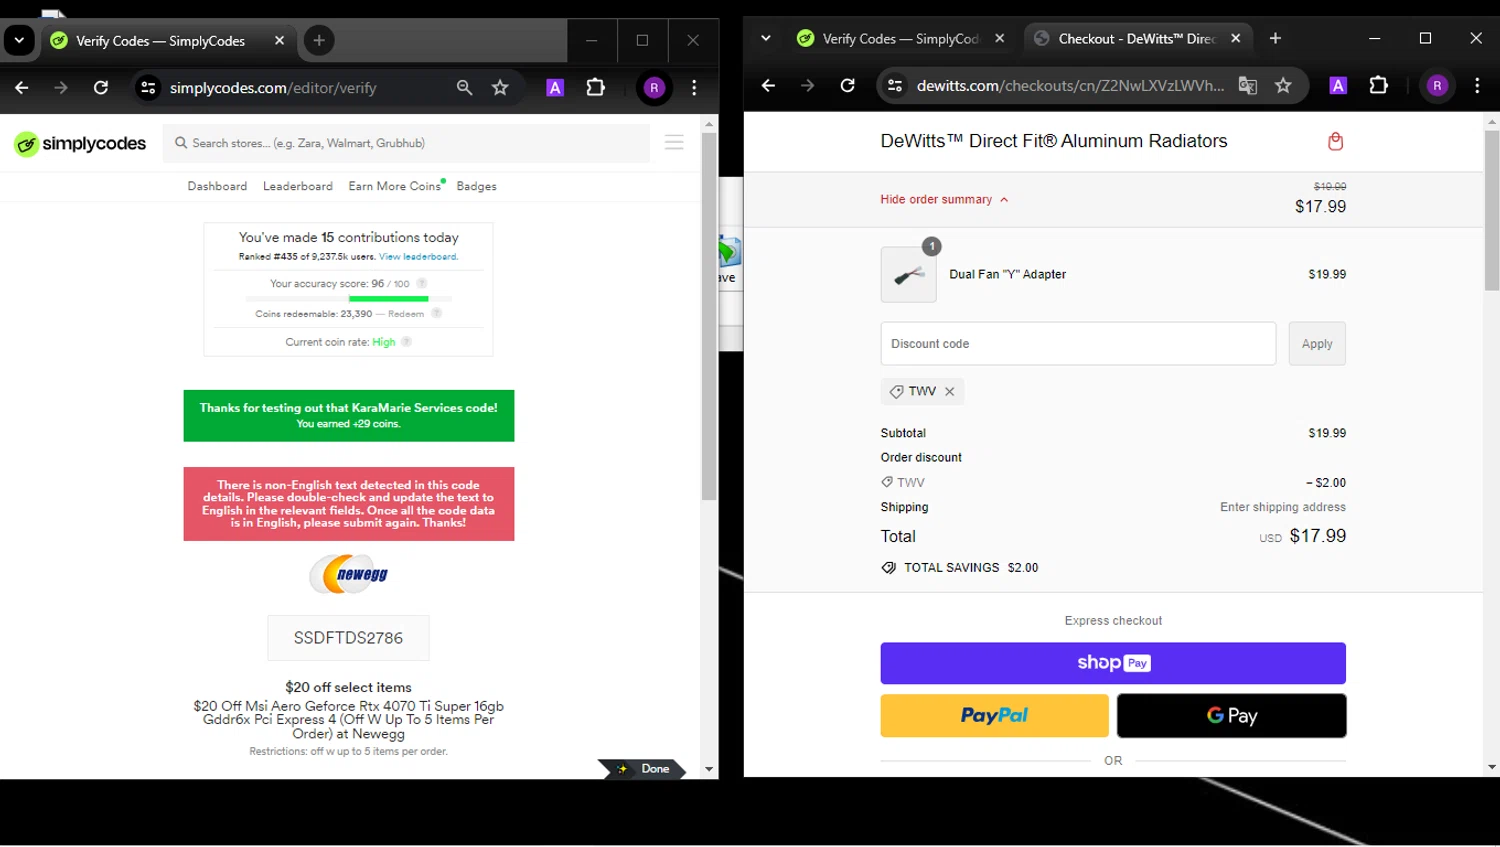The width and height of the screenshot is (1500, 847).
Task: Open new tab in DeWitts window
Action: (x=1275, y=39)
